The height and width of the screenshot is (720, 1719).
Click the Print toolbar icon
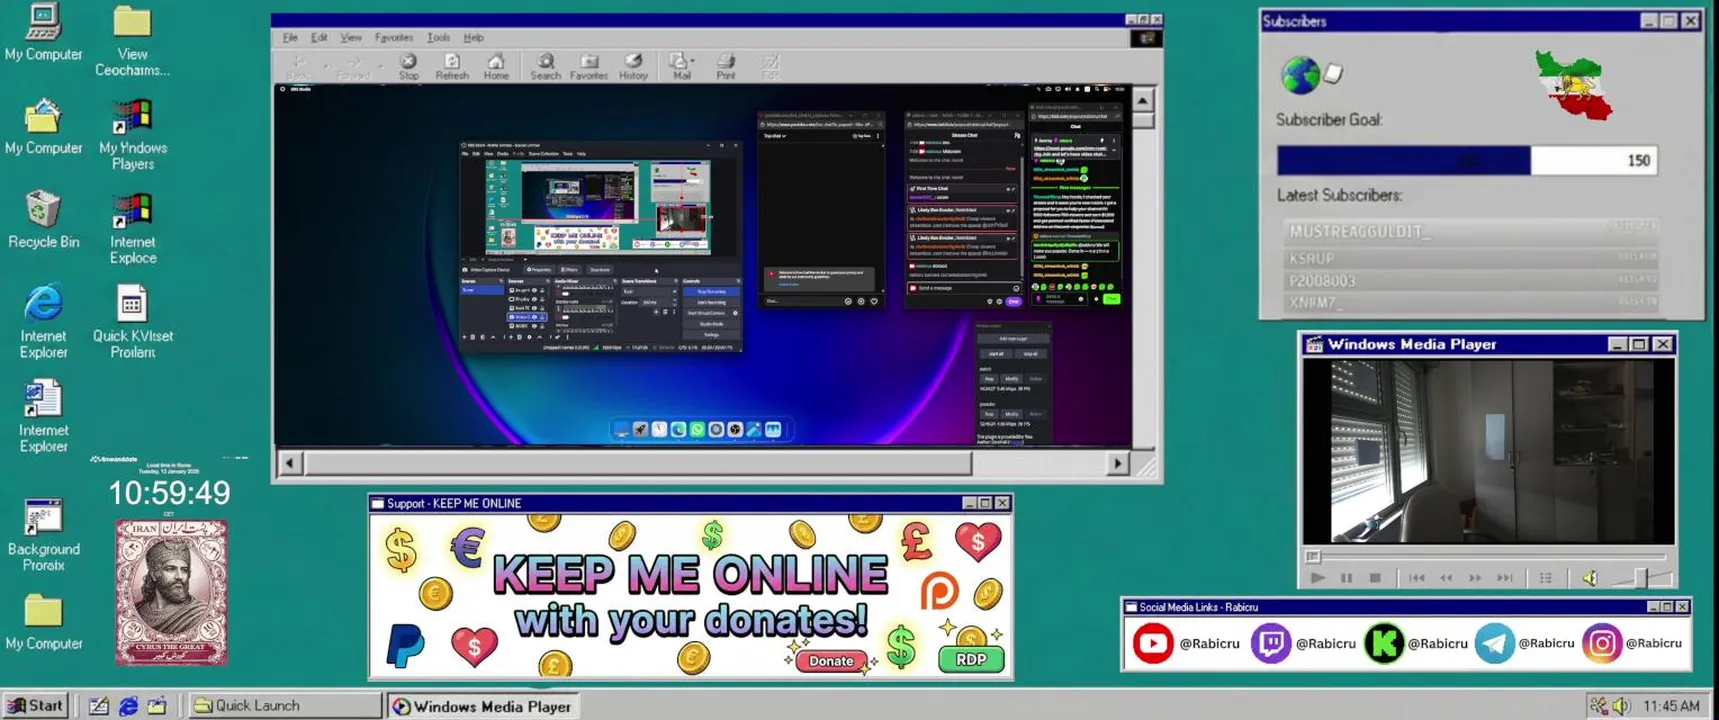pyautogui.click(x=726, y=67)
